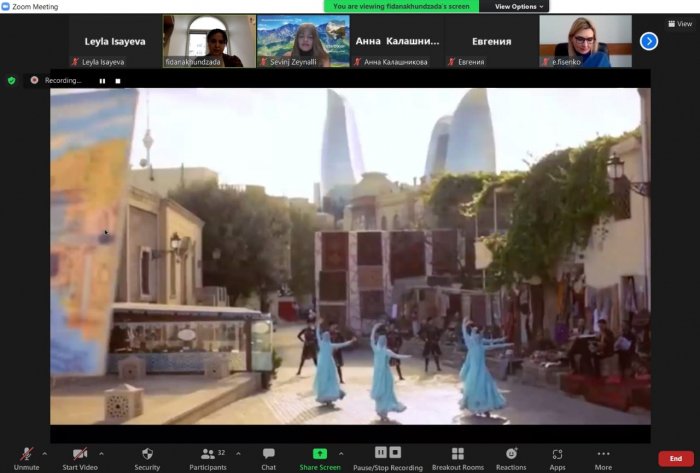Viewport: 700px width, 473px height.
Task: Show next participants with blue arrow
Action: [x=649, y=41]
